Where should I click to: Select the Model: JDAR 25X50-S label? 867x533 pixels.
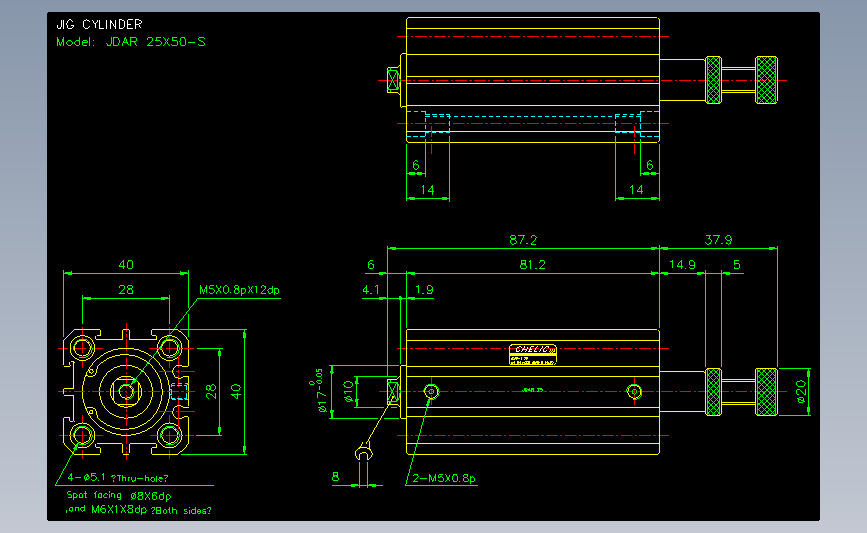coord(131,42)
